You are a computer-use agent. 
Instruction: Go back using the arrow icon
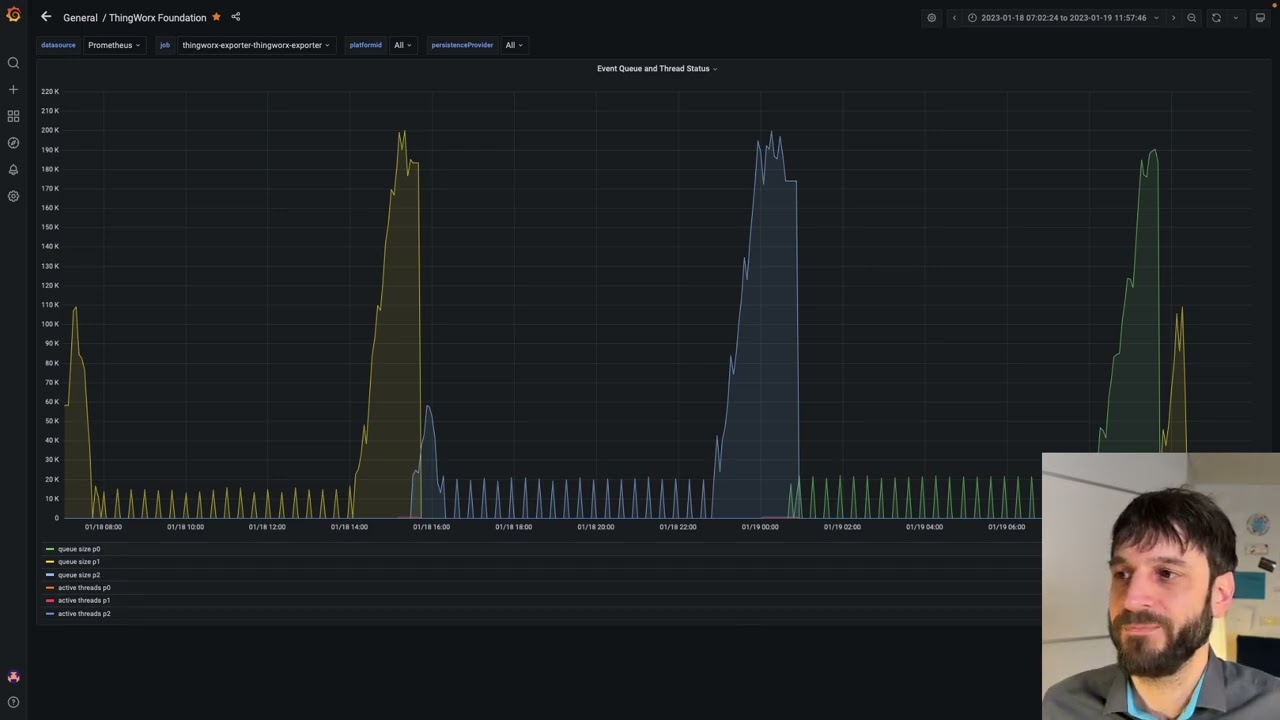pyautogui.click(x=46, y=17)
